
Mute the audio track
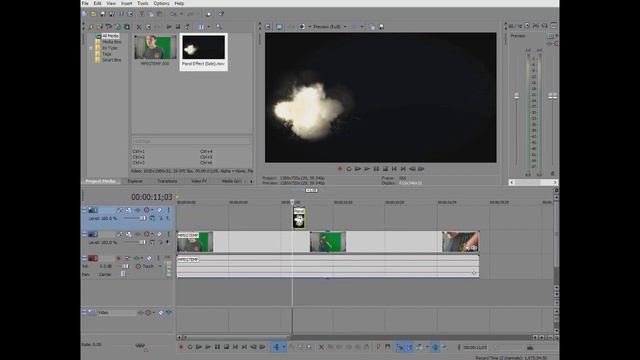tap(149, 258)
